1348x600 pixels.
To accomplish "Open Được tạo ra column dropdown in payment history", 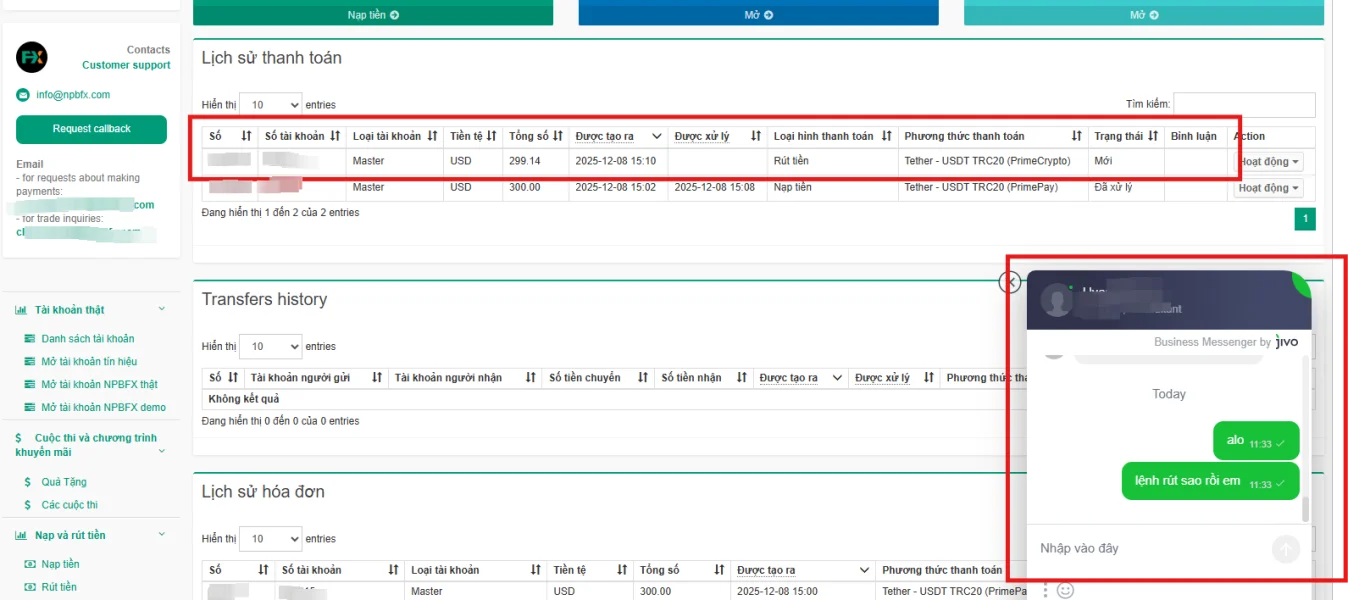I will coord(657,136).
